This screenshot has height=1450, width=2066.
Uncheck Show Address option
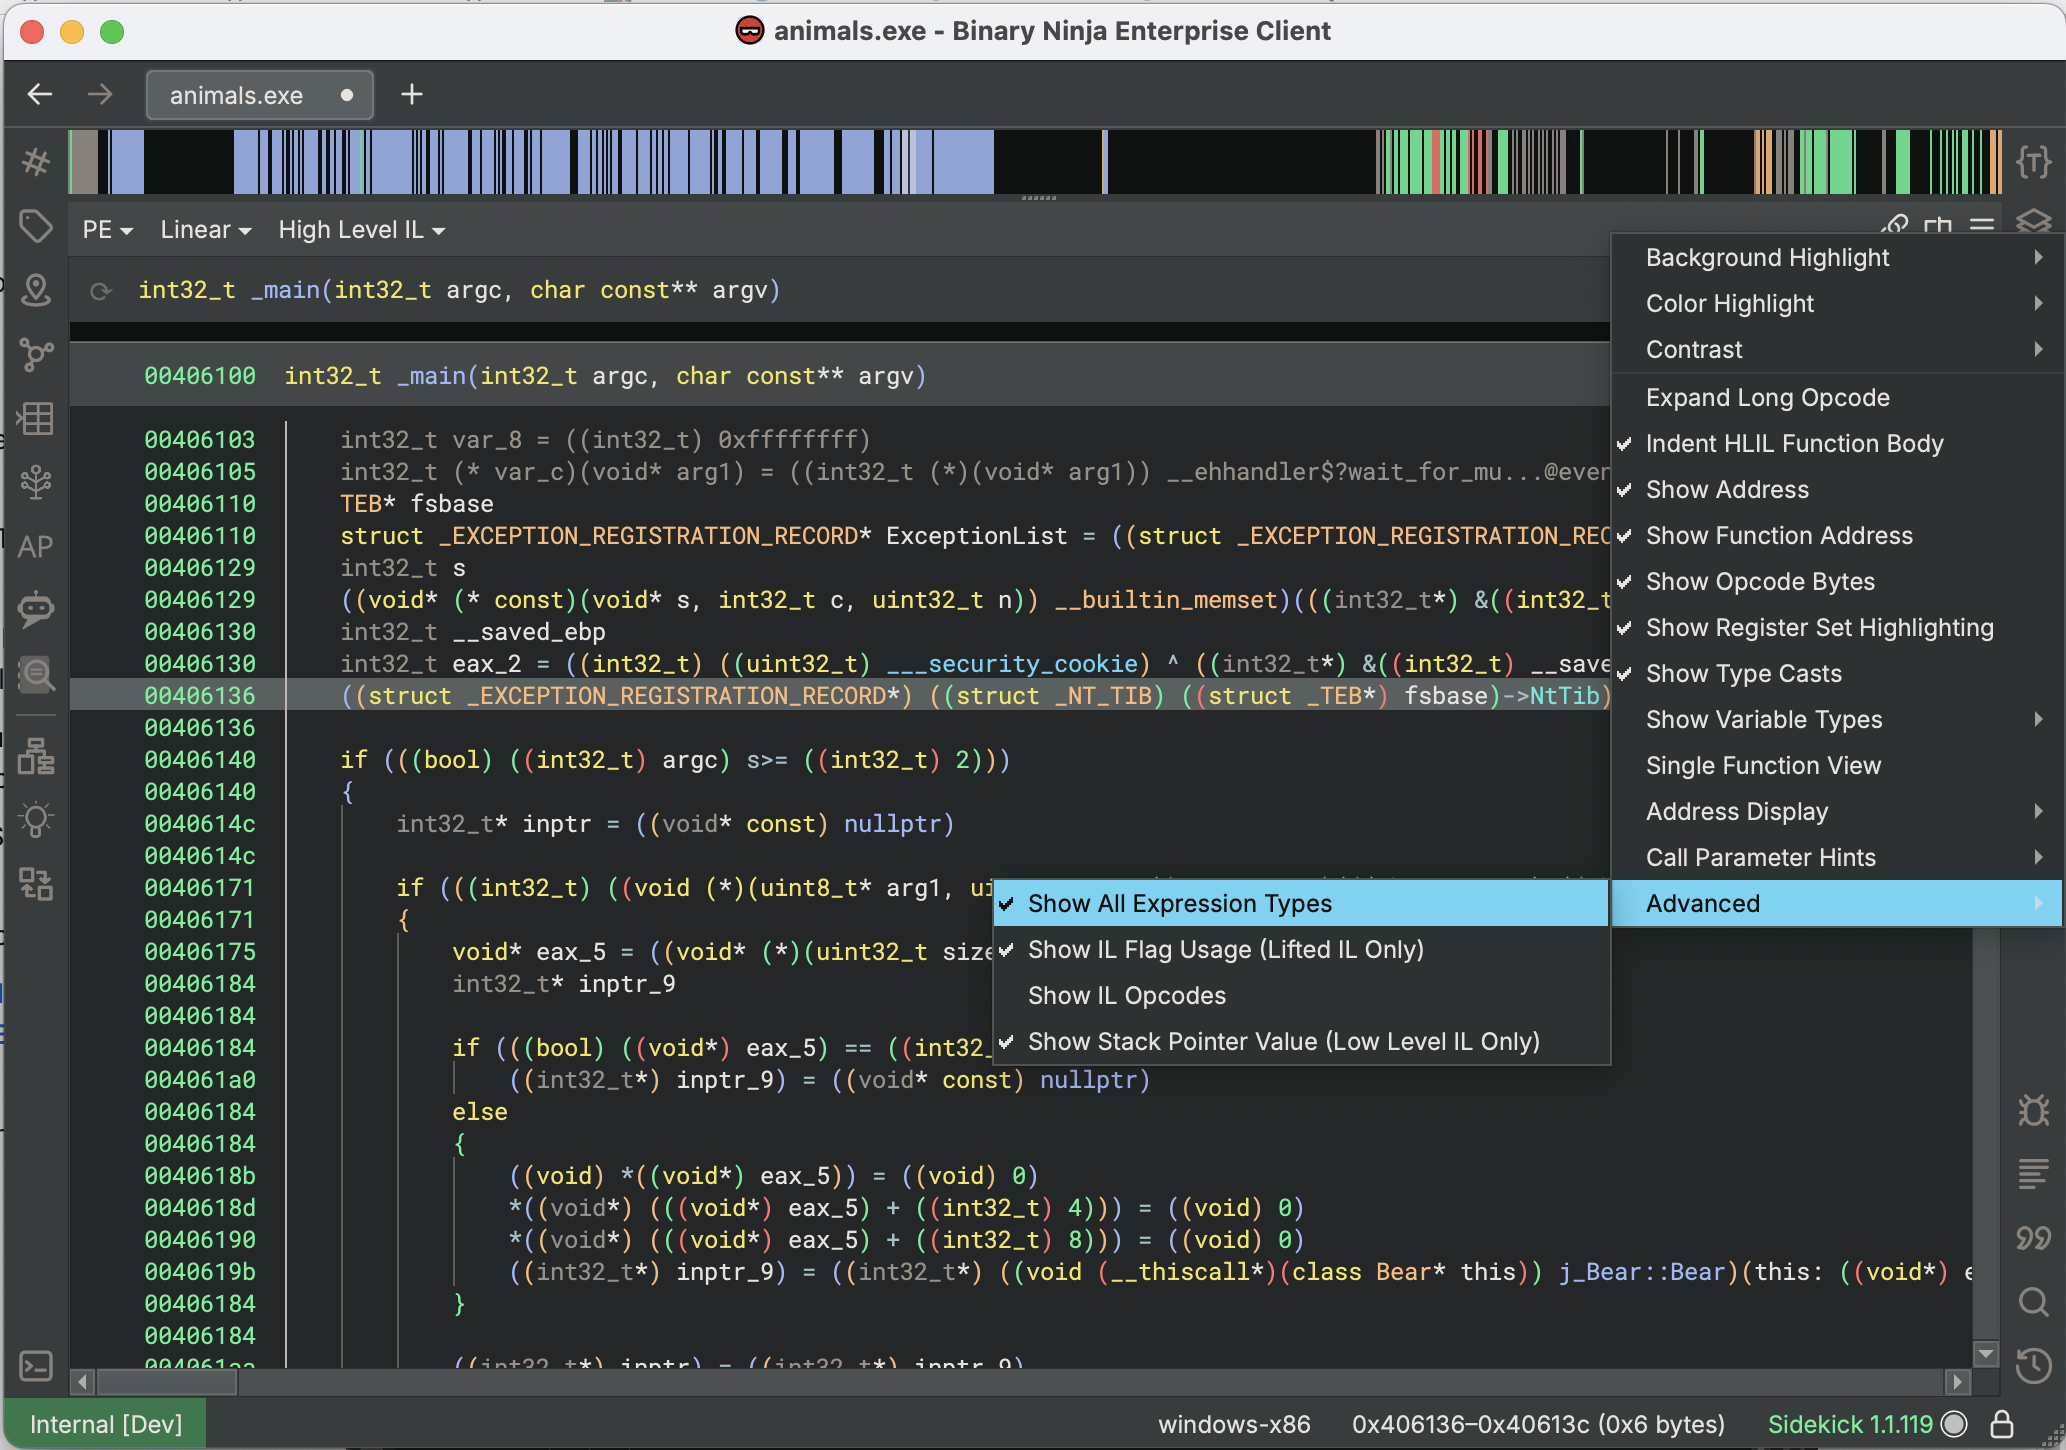[1837, 490]
